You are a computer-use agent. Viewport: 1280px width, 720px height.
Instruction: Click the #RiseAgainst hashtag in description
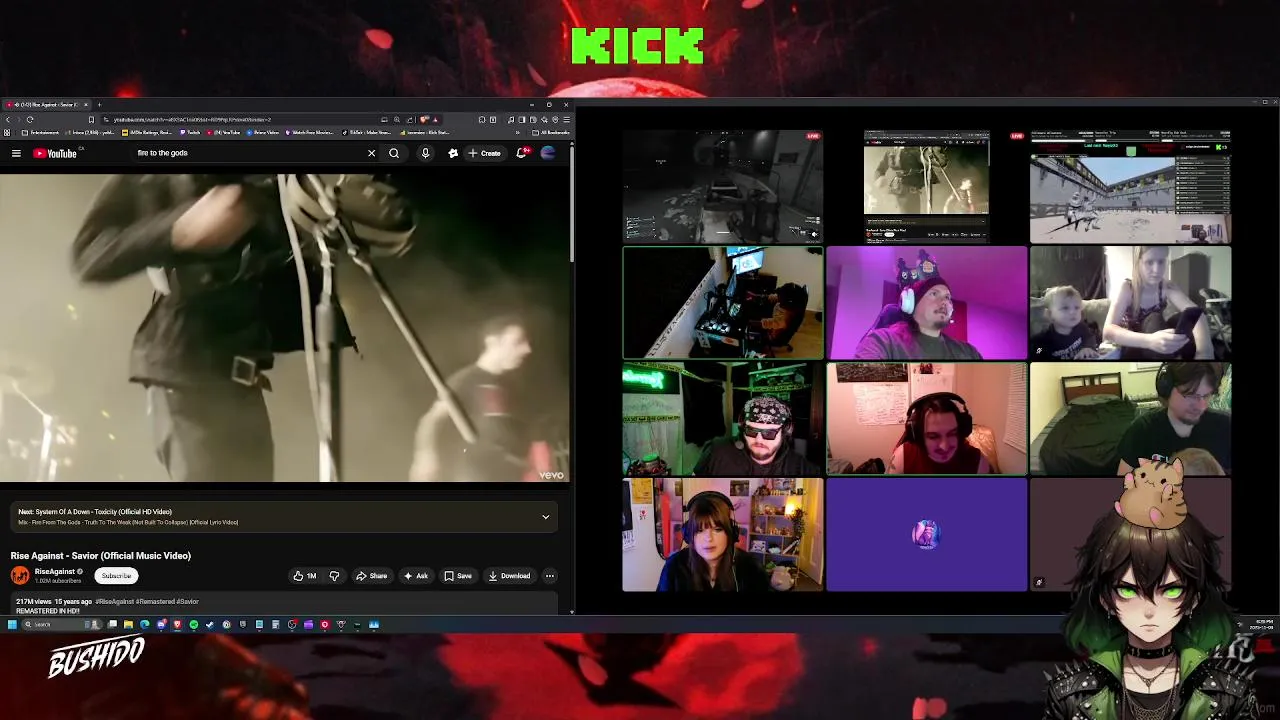116,602
